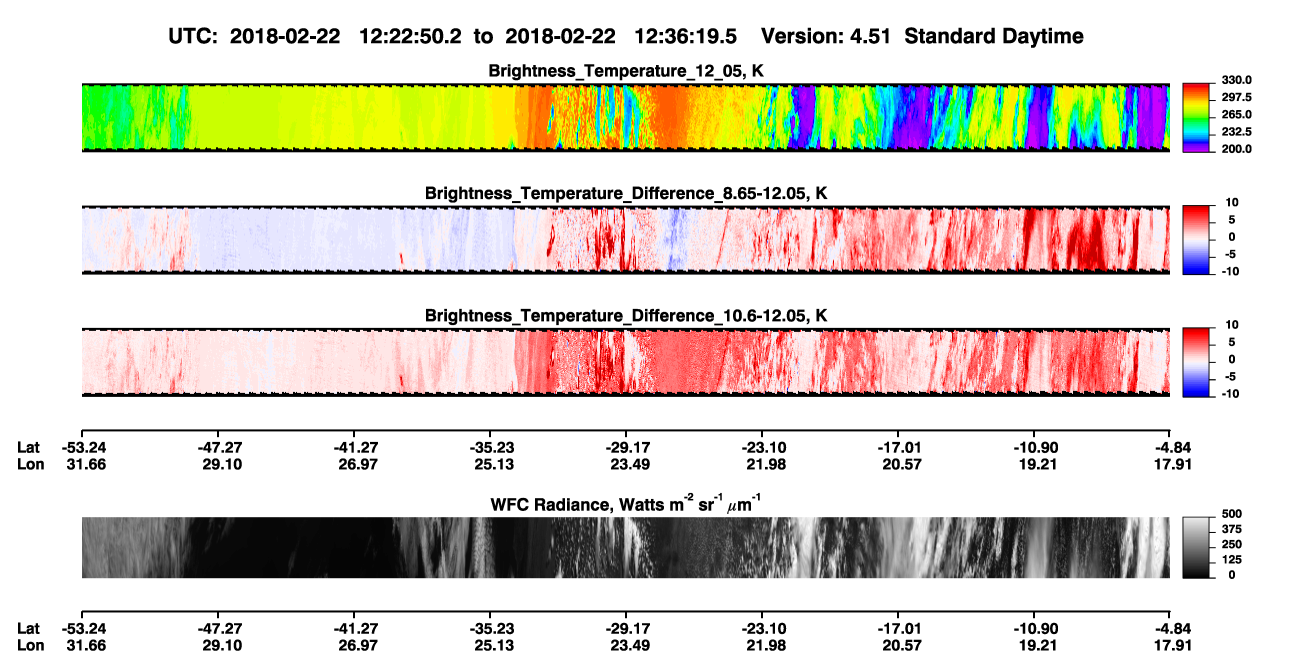Click the 'Lon' axis label under the 10.6-12.05 panel
This screenshot has width=1300, height=667.
29,465
